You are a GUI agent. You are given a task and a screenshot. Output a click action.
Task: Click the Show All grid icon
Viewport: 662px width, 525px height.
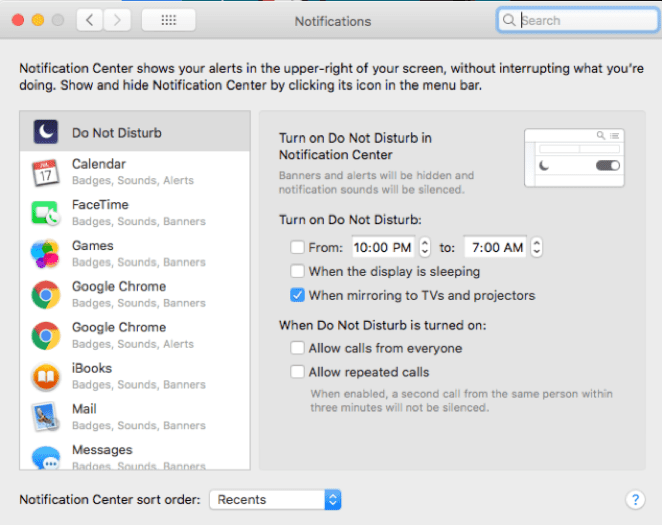click(168, 20)
